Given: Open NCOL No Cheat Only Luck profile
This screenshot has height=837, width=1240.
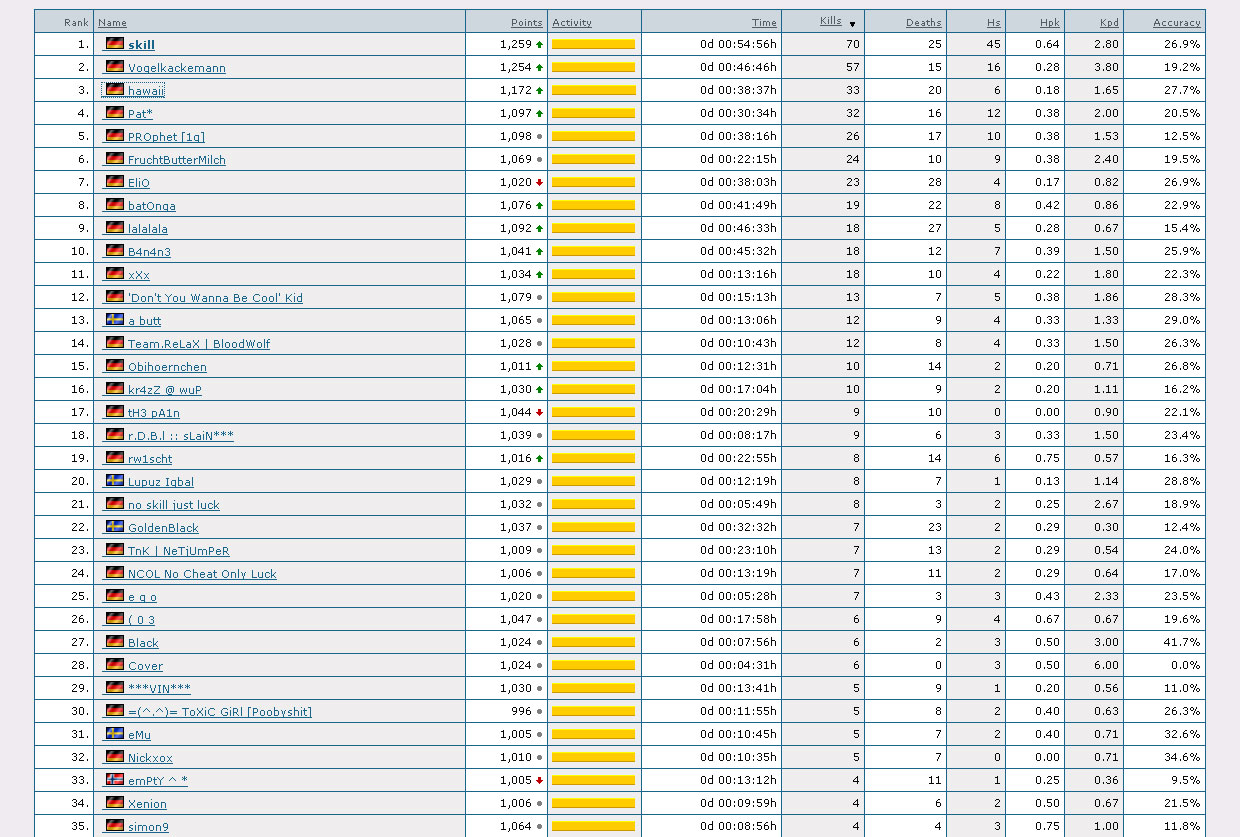Looking at the screenshot, I should tap(202, 574).
